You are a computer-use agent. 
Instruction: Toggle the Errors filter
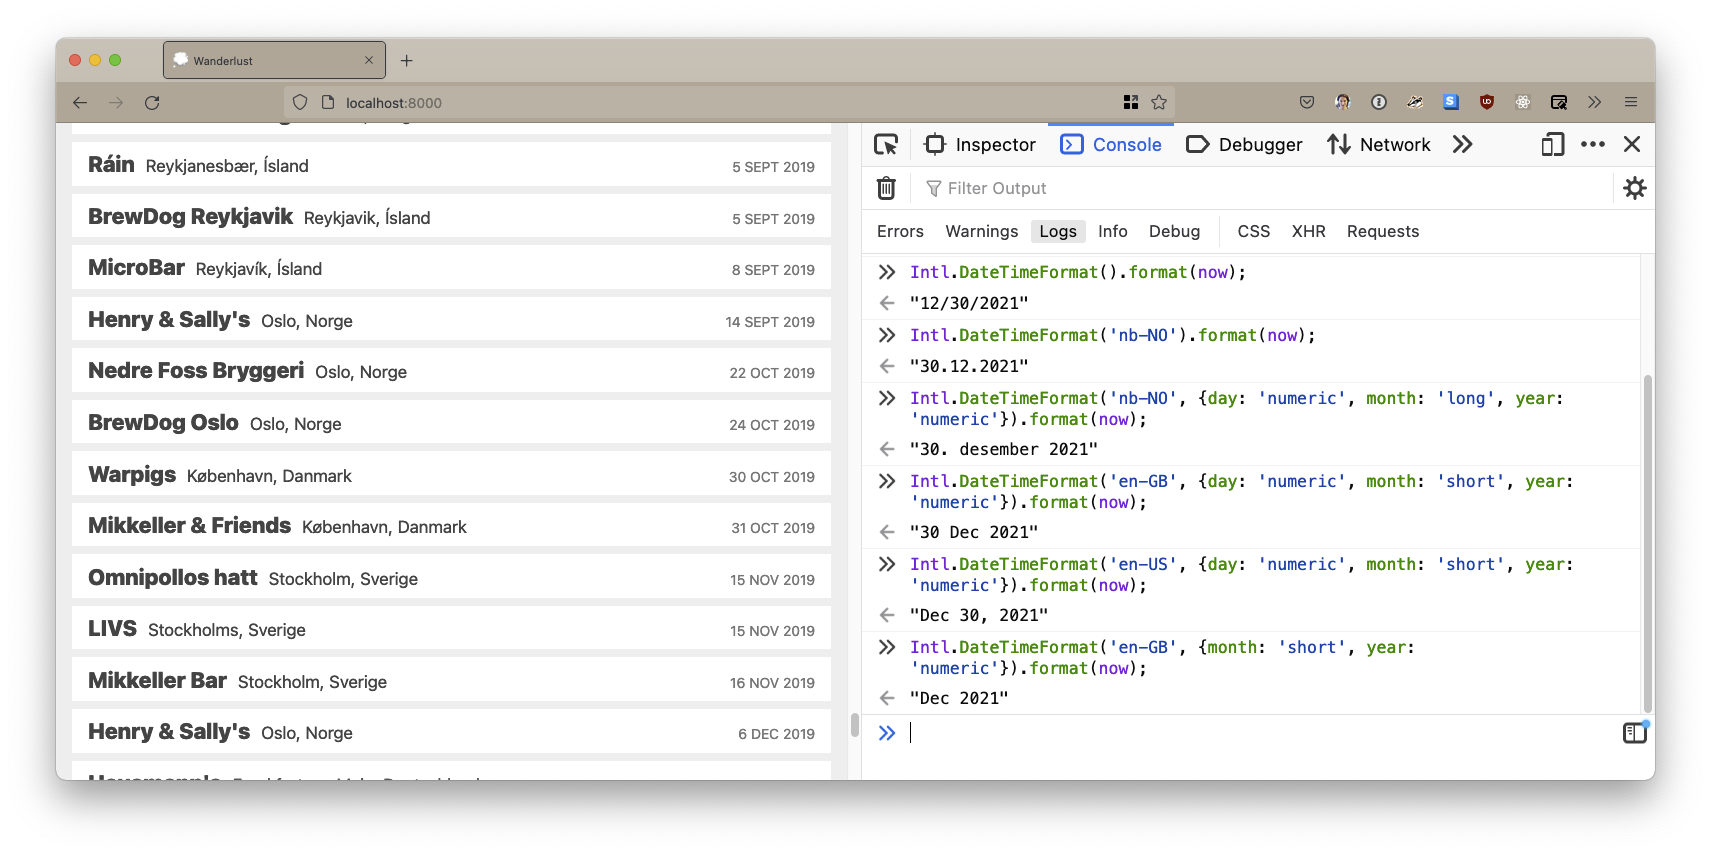pyautogui.click(x=900, y=231)
